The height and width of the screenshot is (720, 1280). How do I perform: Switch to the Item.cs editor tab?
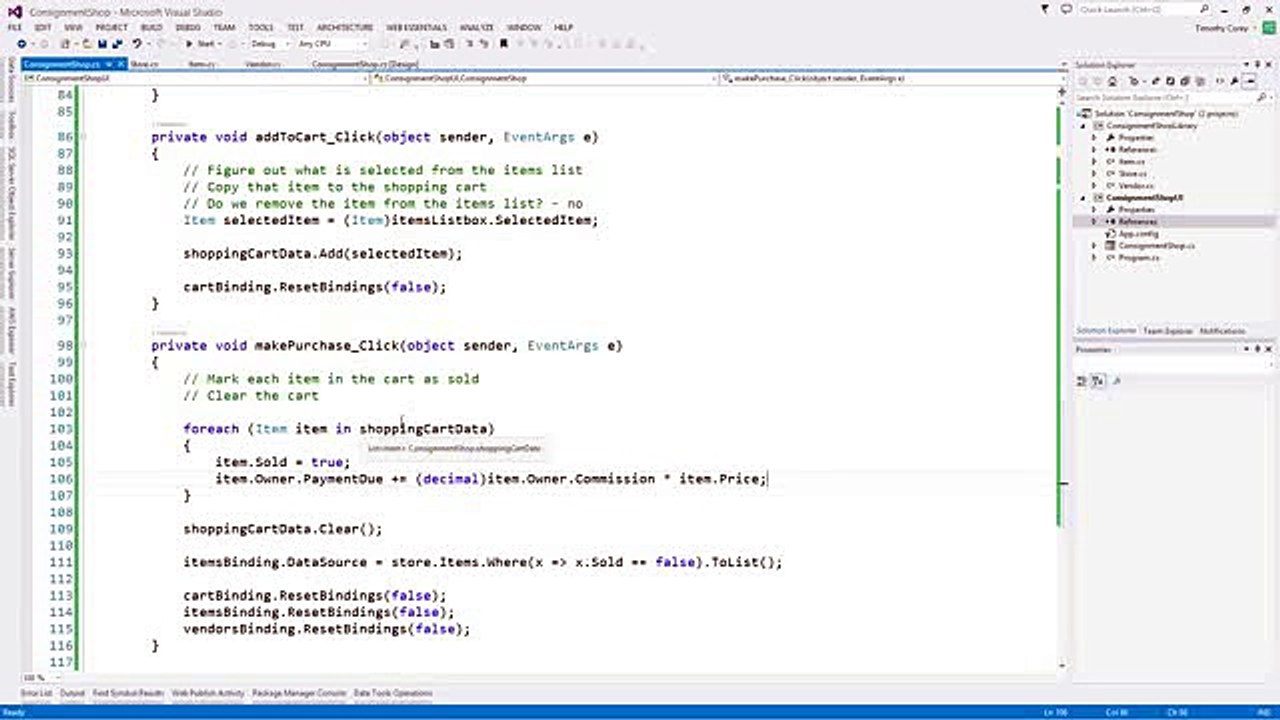click(202, 64)
